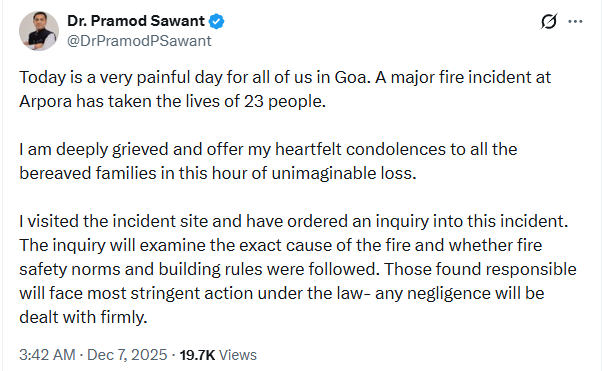
Task: Click the word 'Goa' in the post
Action: 350,77
